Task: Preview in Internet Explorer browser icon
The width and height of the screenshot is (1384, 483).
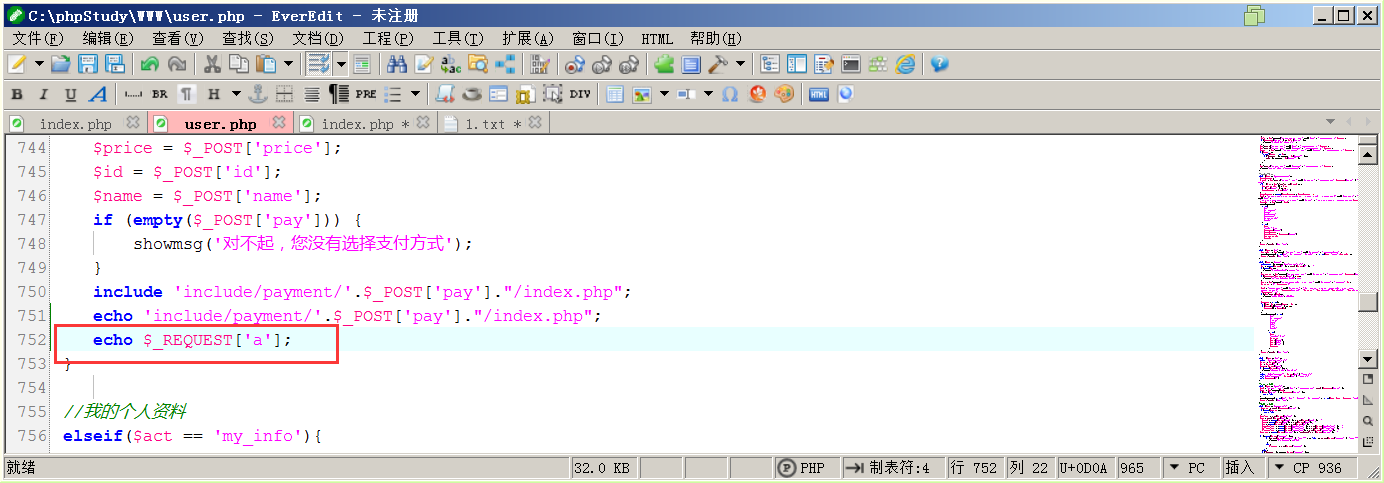Action: 905,64
